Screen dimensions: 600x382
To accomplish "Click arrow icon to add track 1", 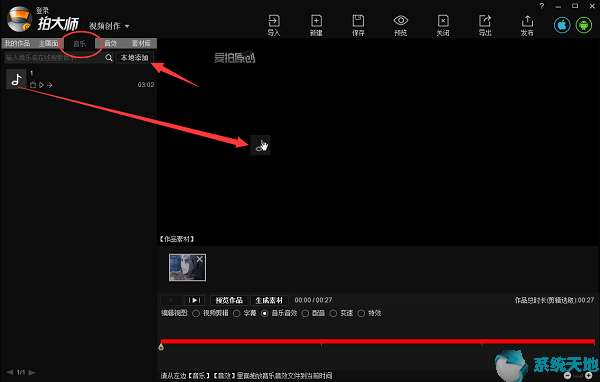I will tap(50, 85).
